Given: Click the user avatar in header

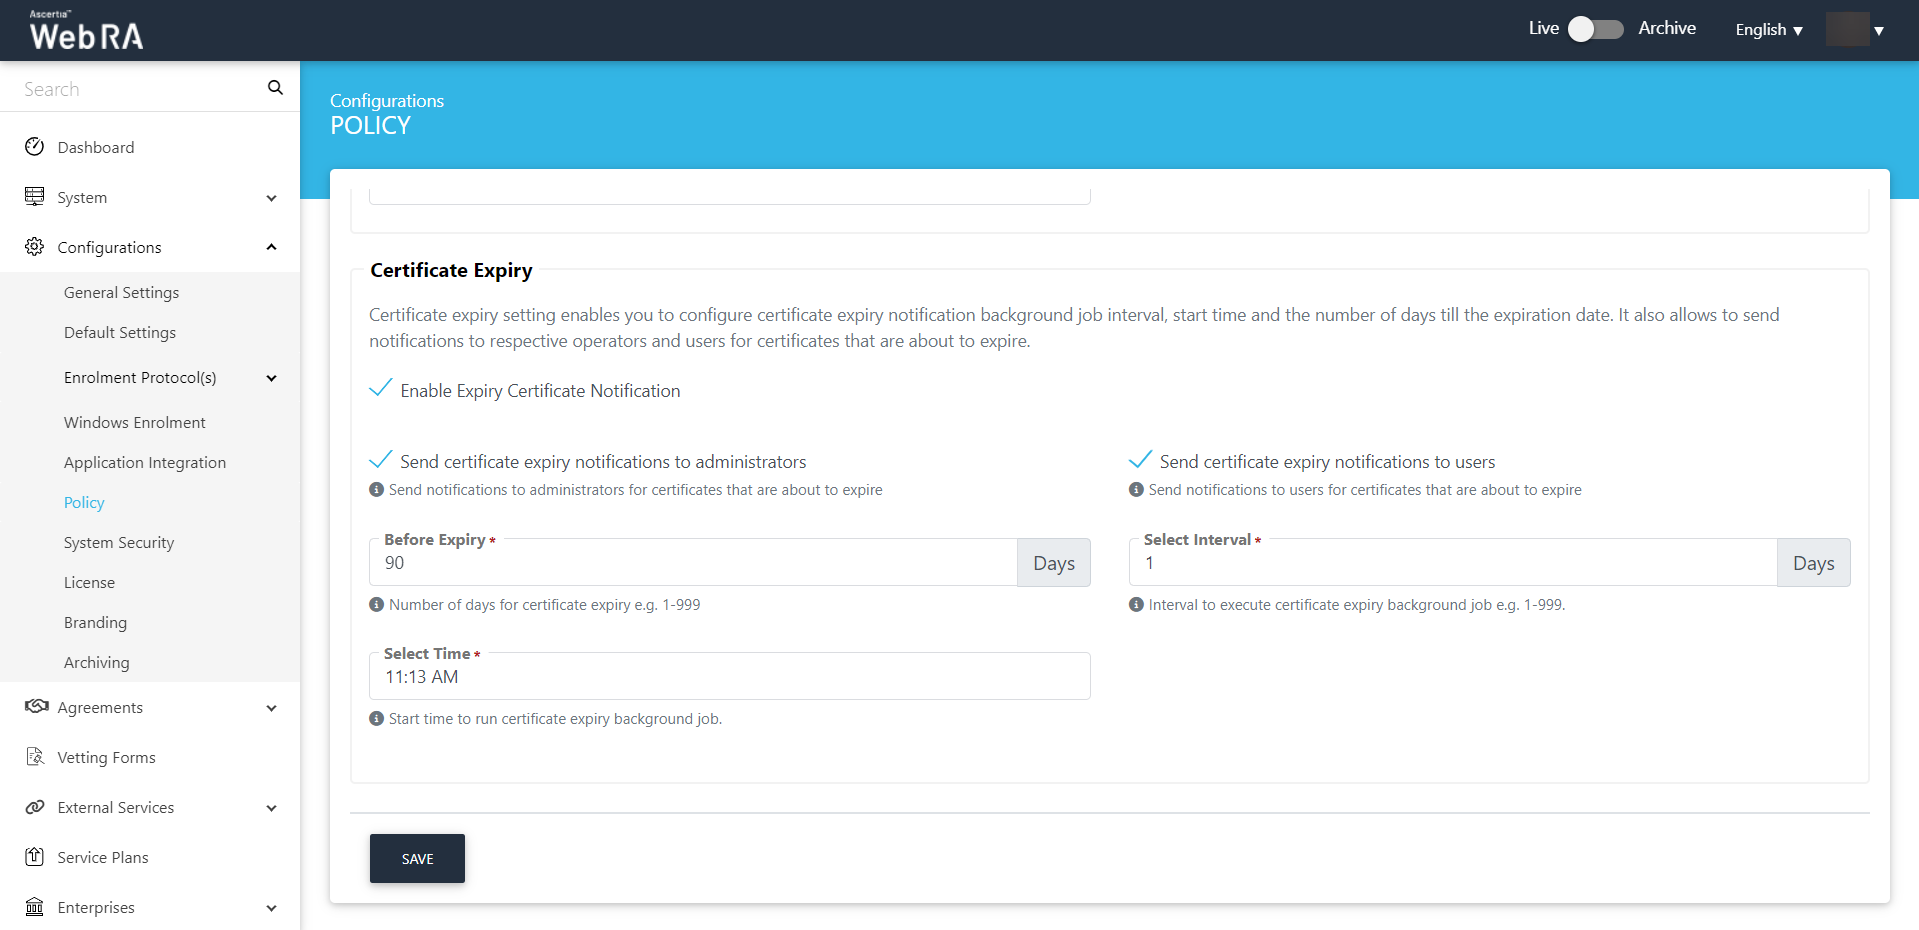Looking at the screenshot, I should pos(1847,29).
